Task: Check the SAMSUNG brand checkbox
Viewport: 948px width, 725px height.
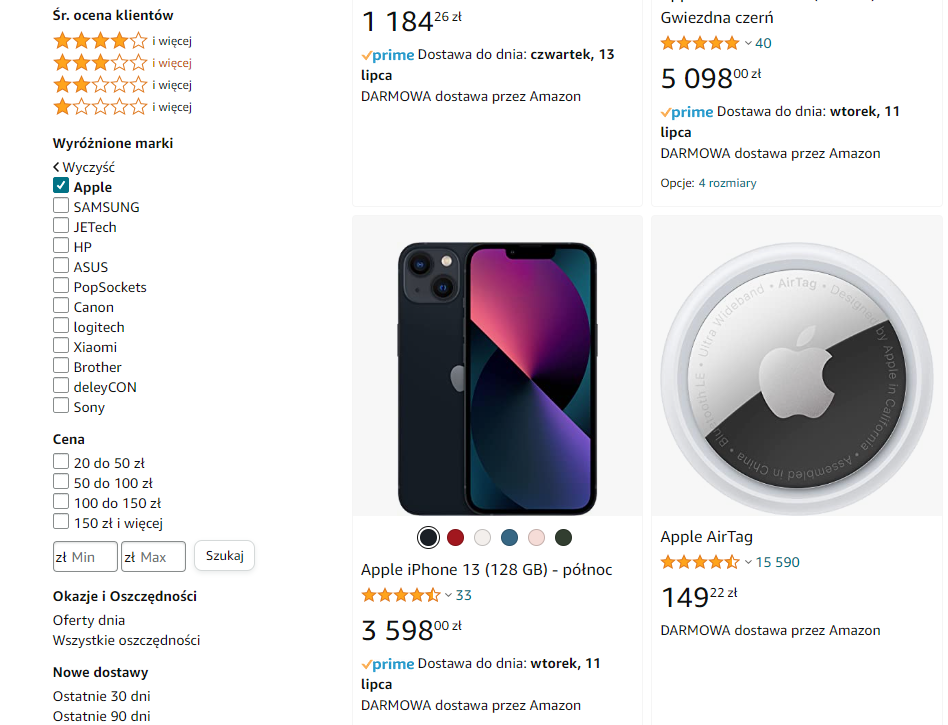Action: tap(61, 206)
